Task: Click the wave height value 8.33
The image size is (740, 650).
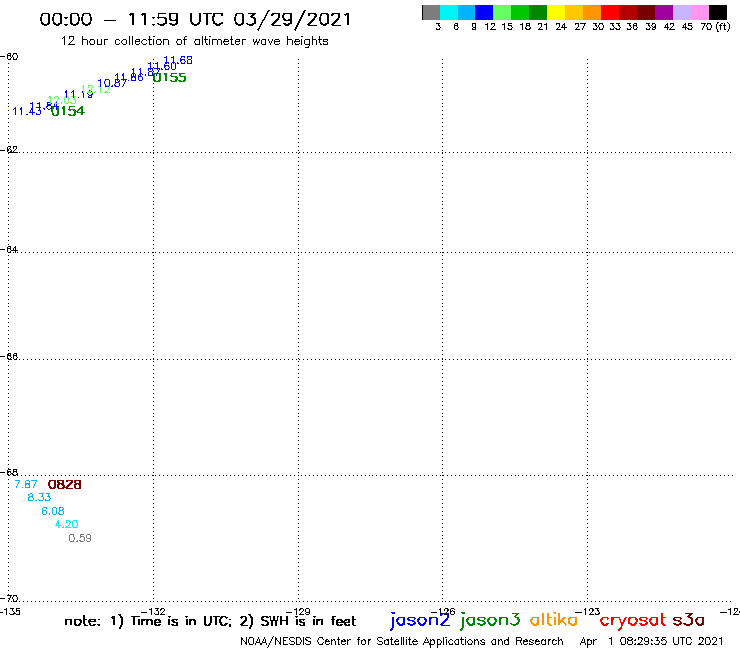Action: [39, 497]
